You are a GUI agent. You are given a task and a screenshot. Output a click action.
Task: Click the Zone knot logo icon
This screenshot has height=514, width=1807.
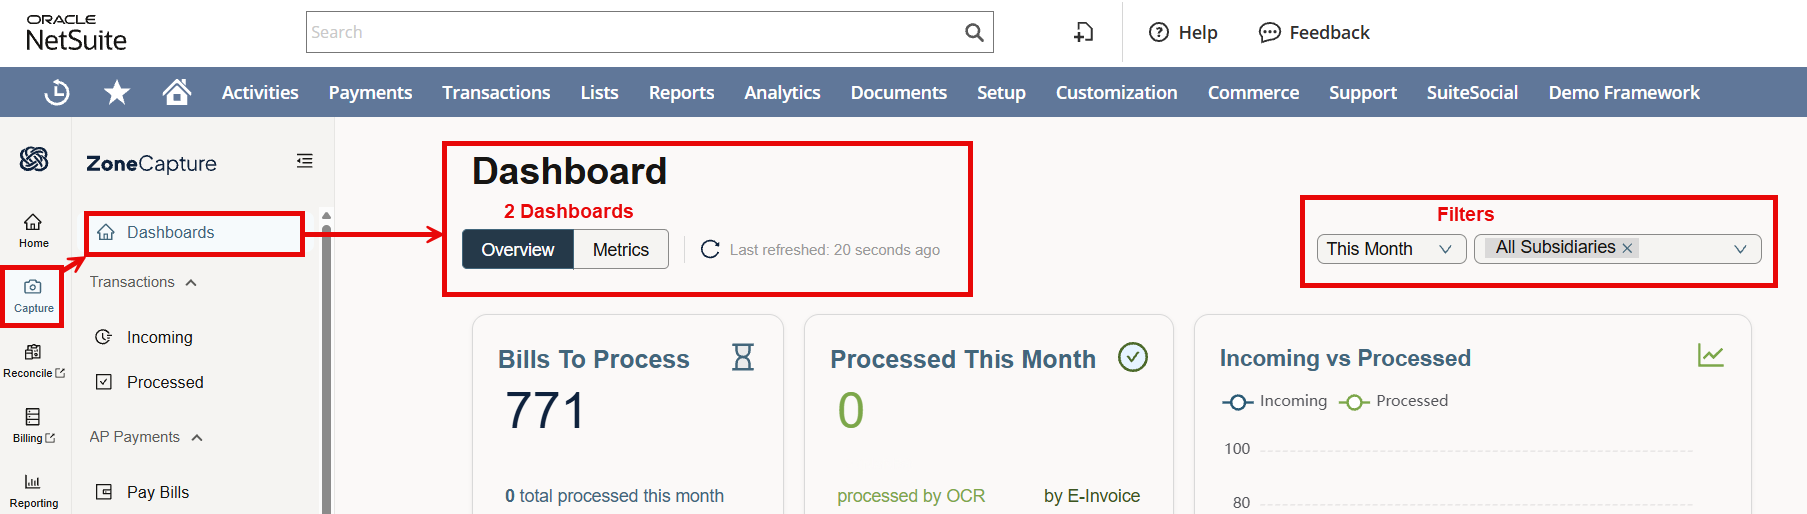click(x=34, y=159)
